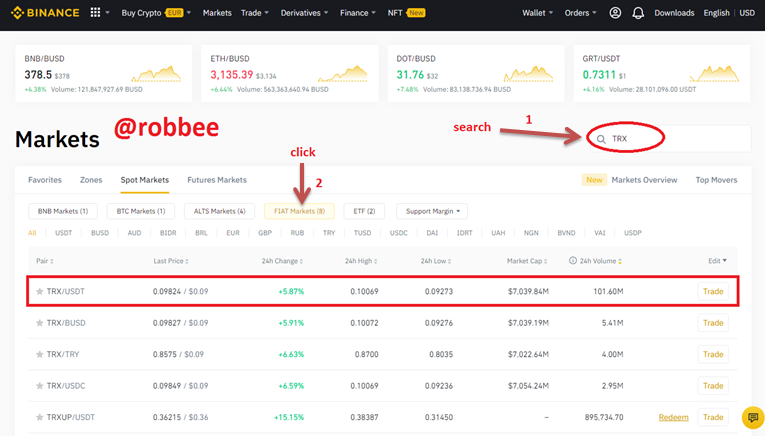Select ETF (2) filter
Screen dimensions: 765x437
point(364,211)
